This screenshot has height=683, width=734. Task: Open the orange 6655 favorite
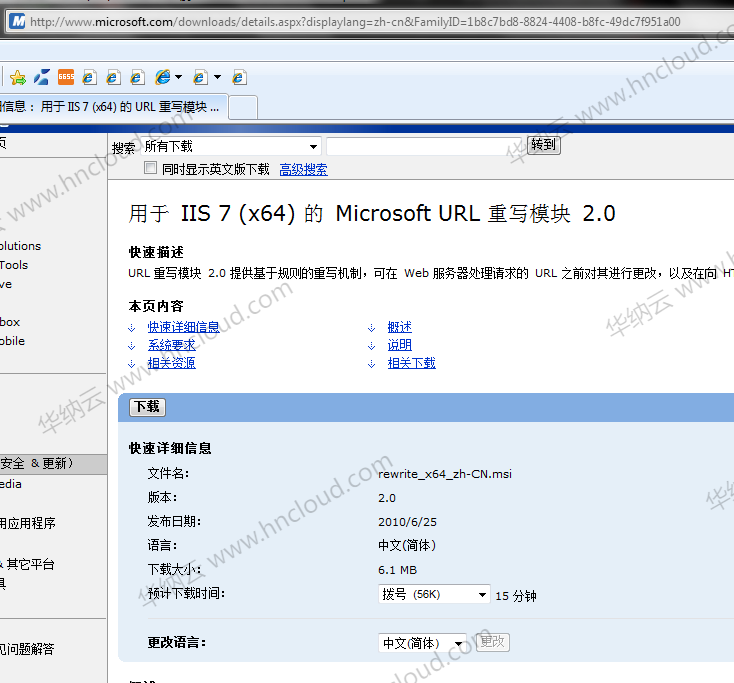(x=66, y=77)
